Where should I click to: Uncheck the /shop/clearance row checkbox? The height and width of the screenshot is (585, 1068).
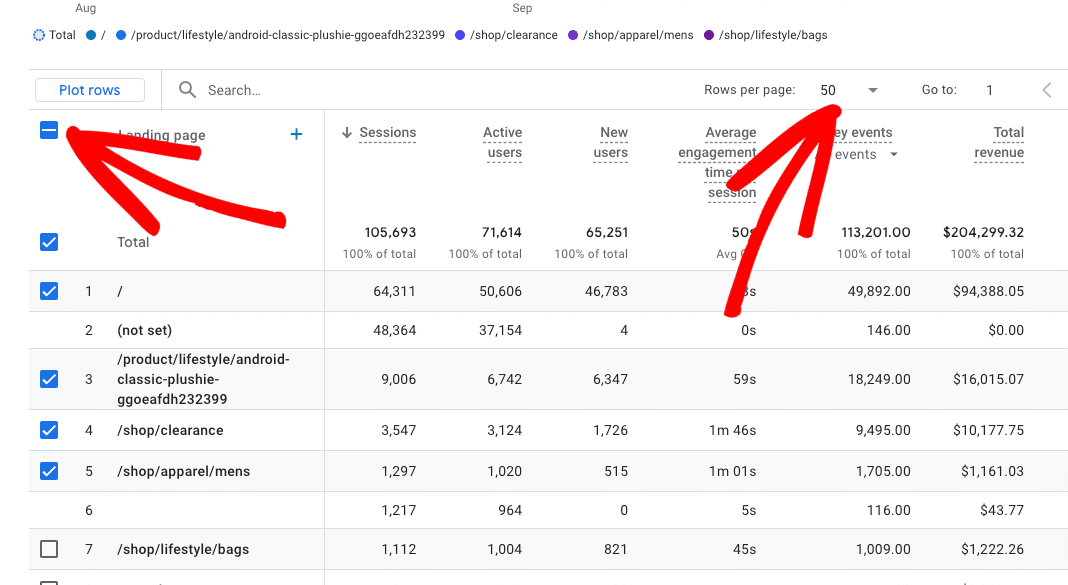point(49,430)
